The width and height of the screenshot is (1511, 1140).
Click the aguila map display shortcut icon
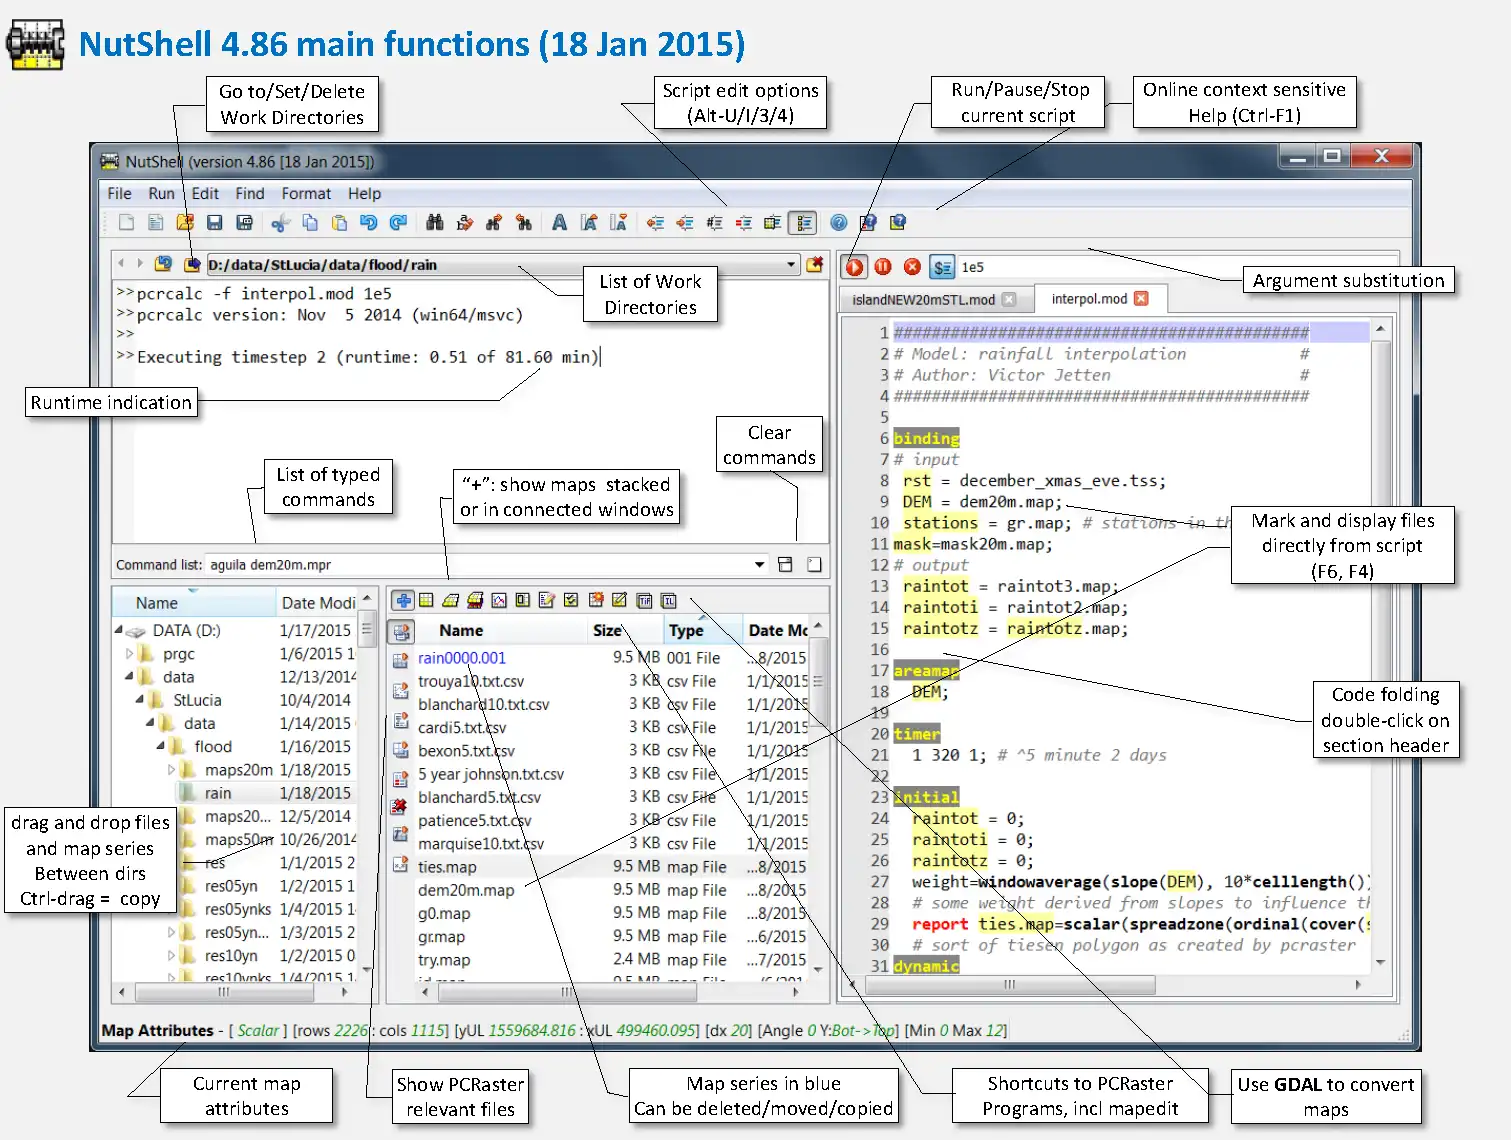point(426,600)
